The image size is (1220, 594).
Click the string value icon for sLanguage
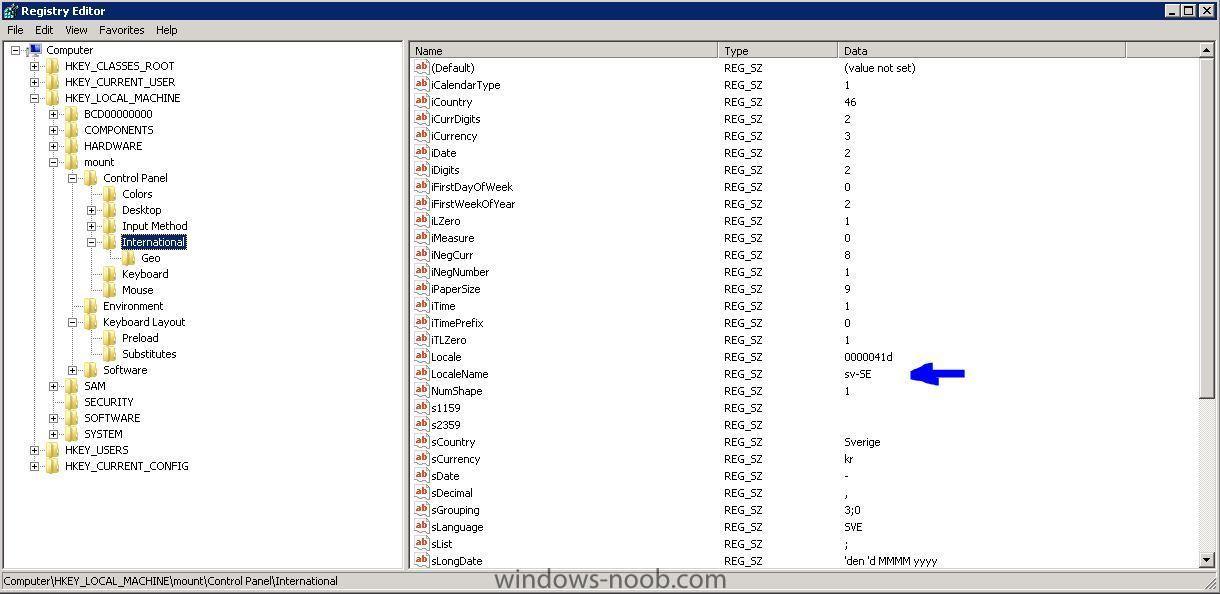(x=421, y=527)
